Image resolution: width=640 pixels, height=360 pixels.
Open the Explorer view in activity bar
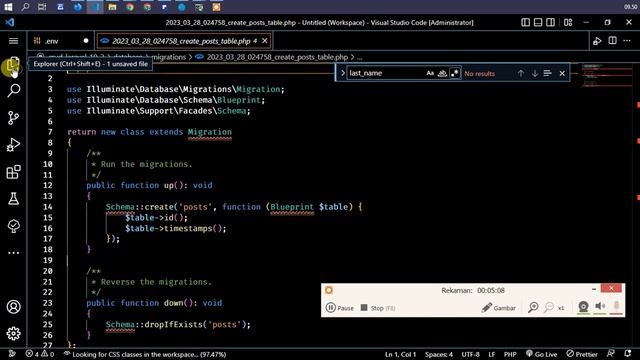click(x=13, y=64)
